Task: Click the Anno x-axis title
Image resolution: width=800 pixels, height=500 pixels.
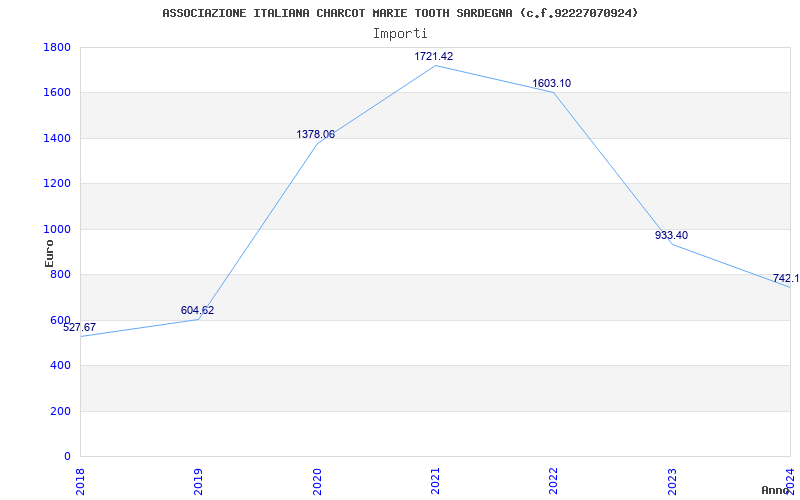Action: click(x=776, y=491)
